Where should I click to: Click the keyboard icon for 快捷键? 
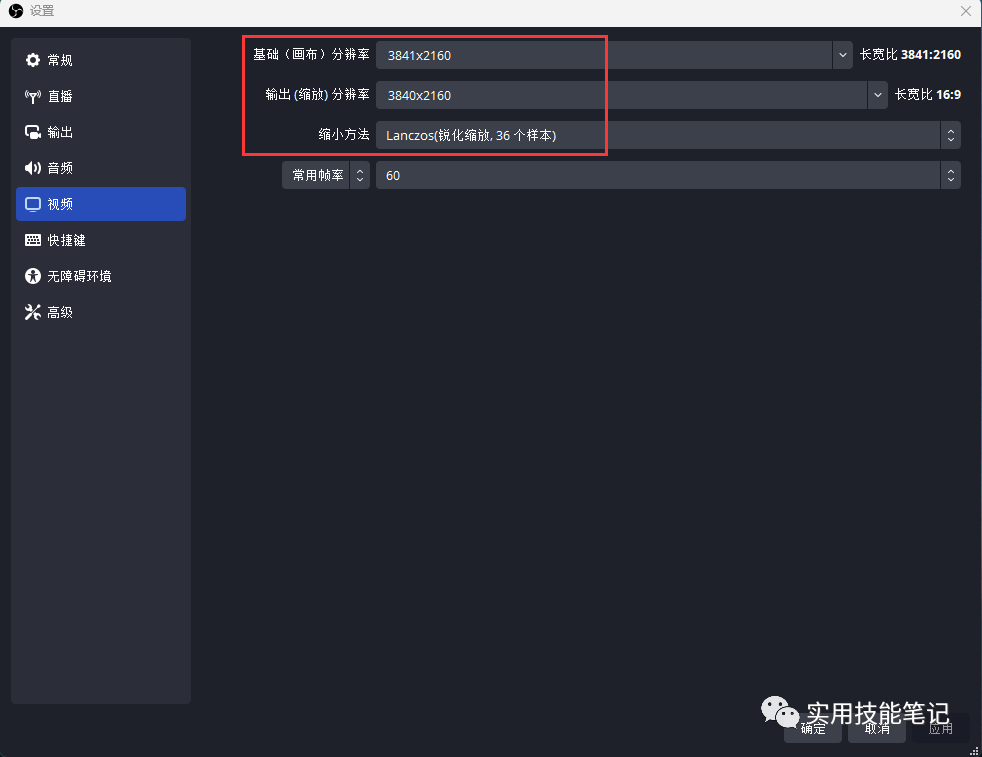point(33,240)
